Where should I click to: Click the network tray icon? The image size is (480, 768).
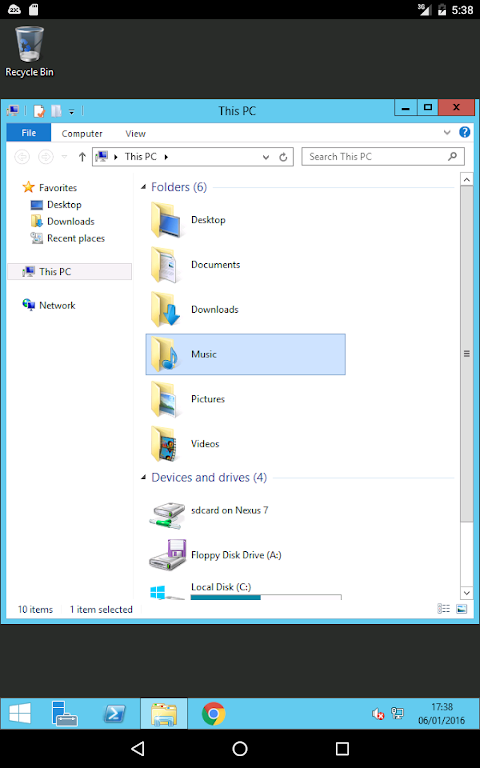click(x=397, y=714)
